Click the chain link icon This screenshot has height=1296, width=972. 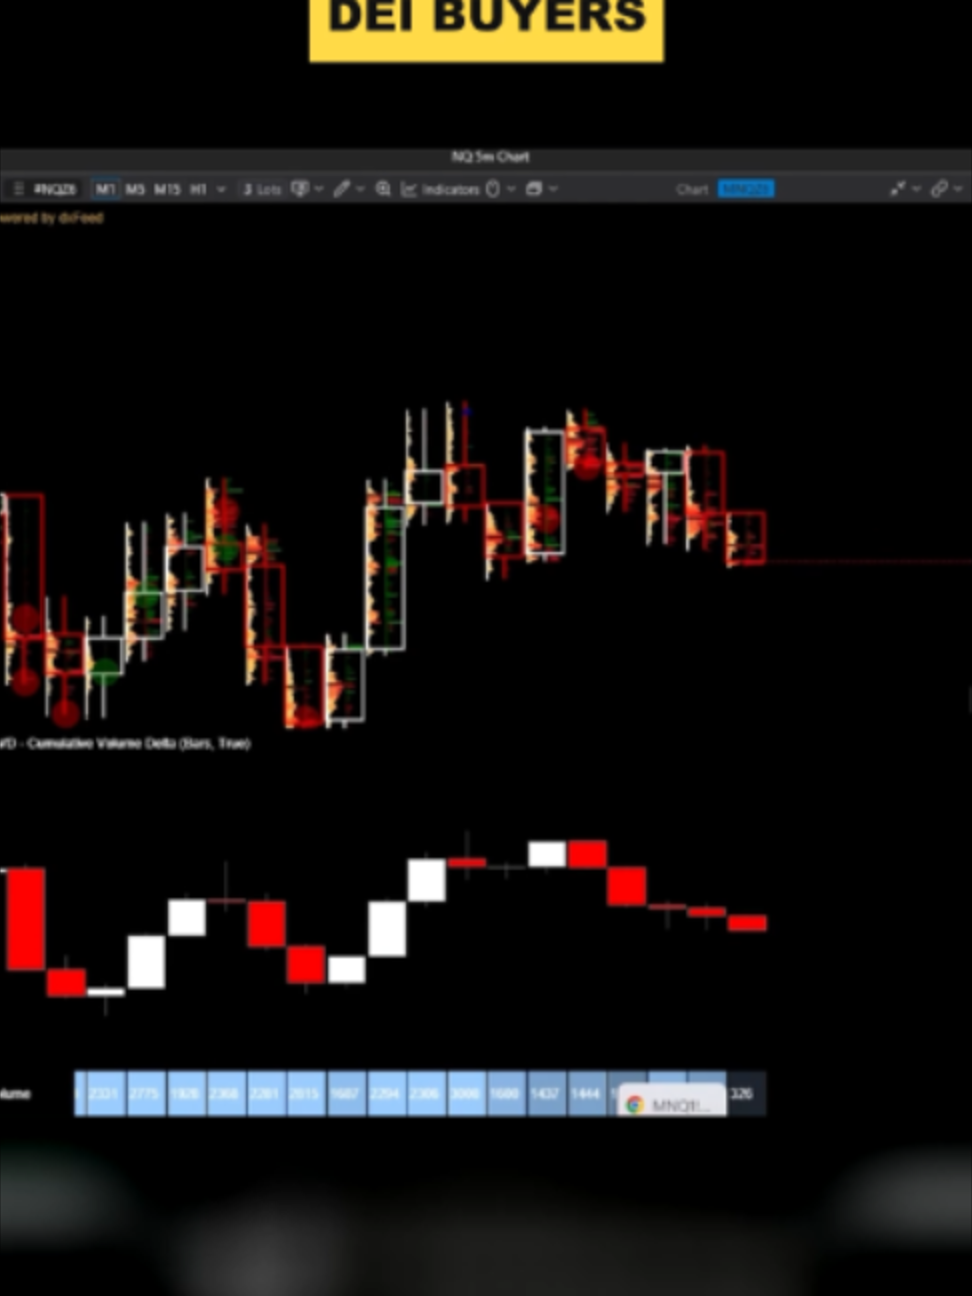pos(939,189)
